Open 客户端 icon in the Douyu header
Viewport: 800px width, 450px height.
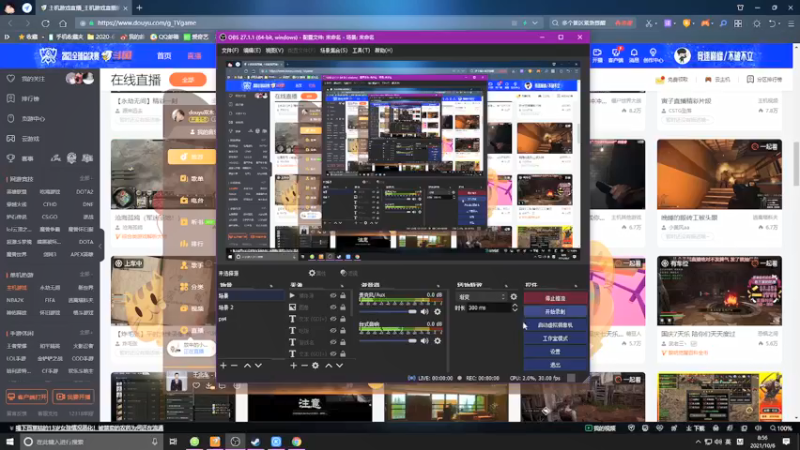click(x=616, y=56)
